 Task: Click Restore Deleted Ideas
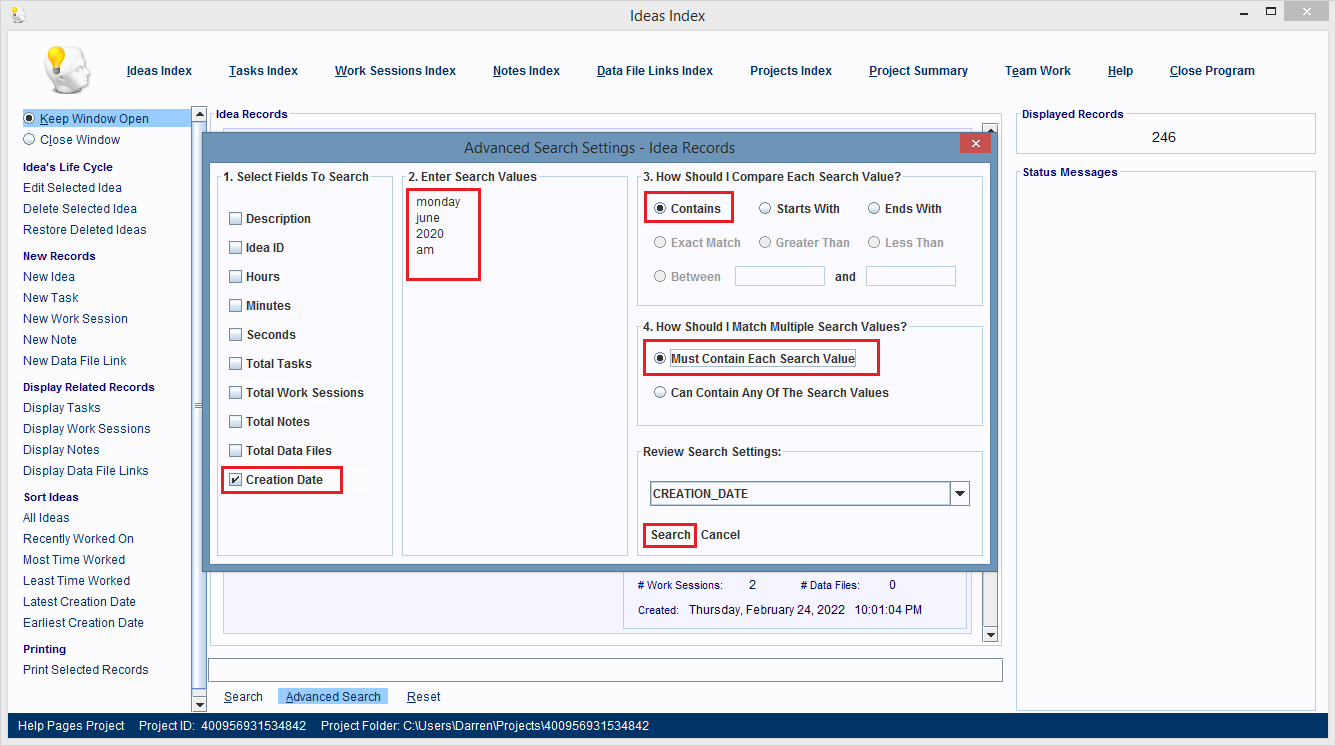[85, 230]
